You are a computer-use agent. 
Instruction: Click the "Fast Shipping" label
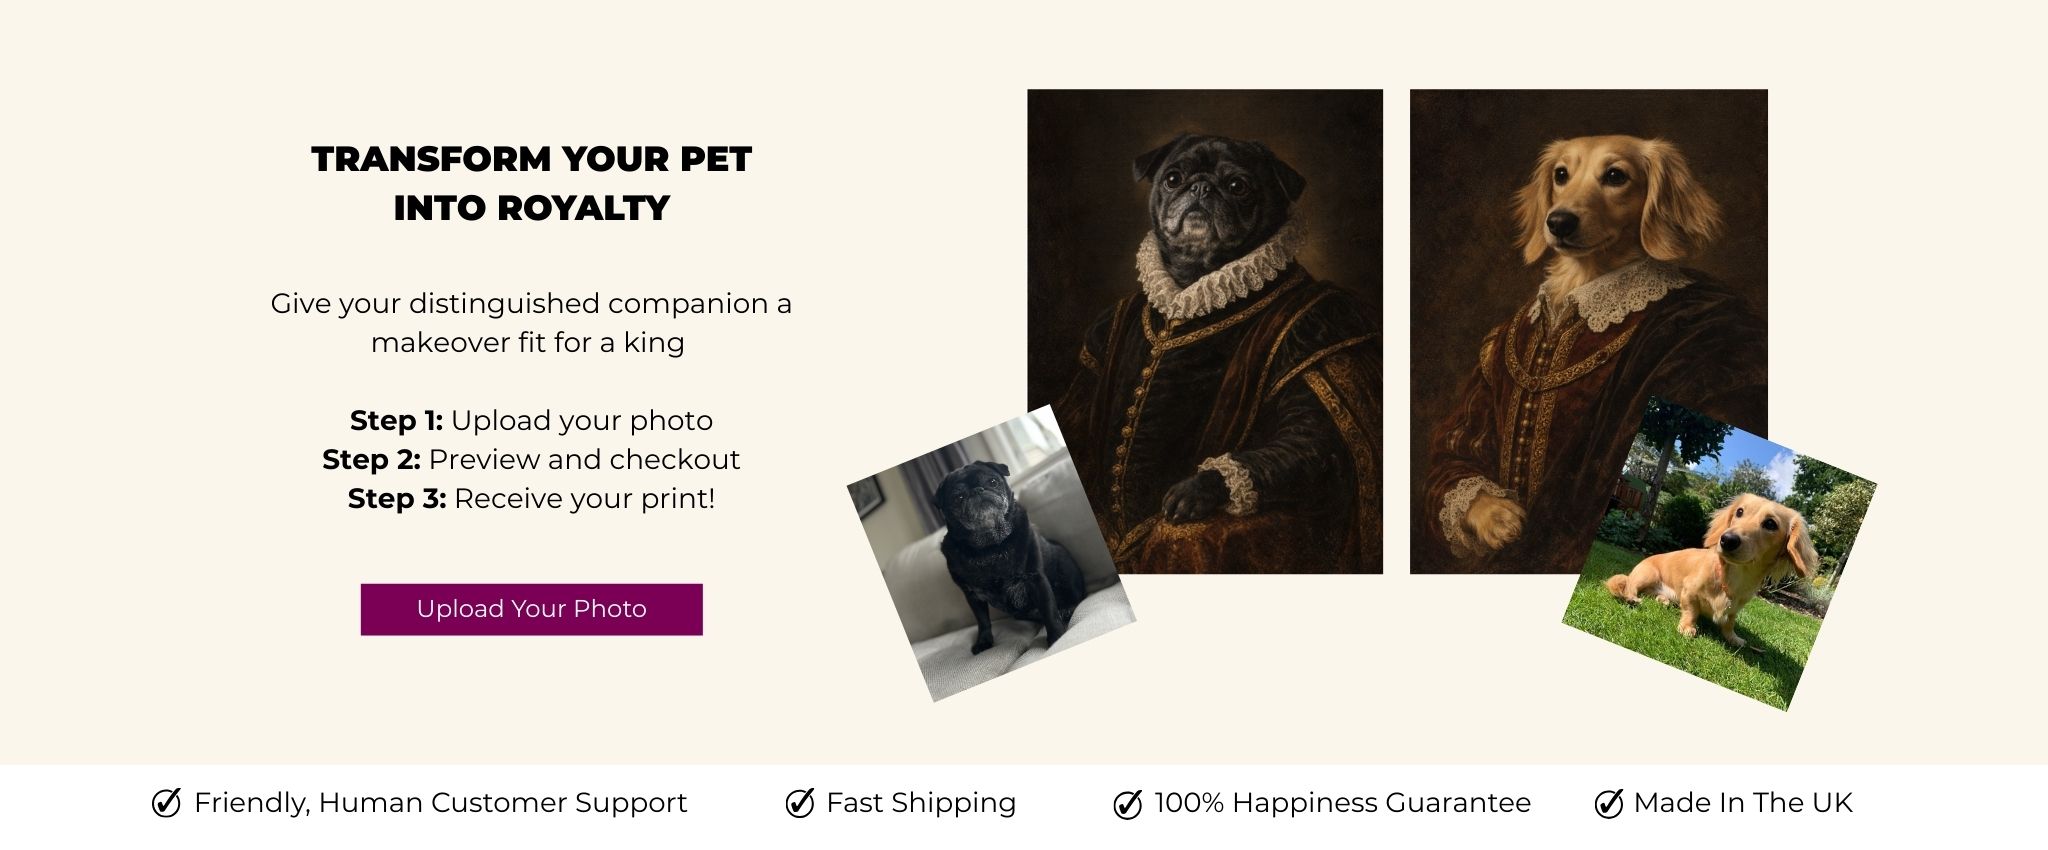920,803
